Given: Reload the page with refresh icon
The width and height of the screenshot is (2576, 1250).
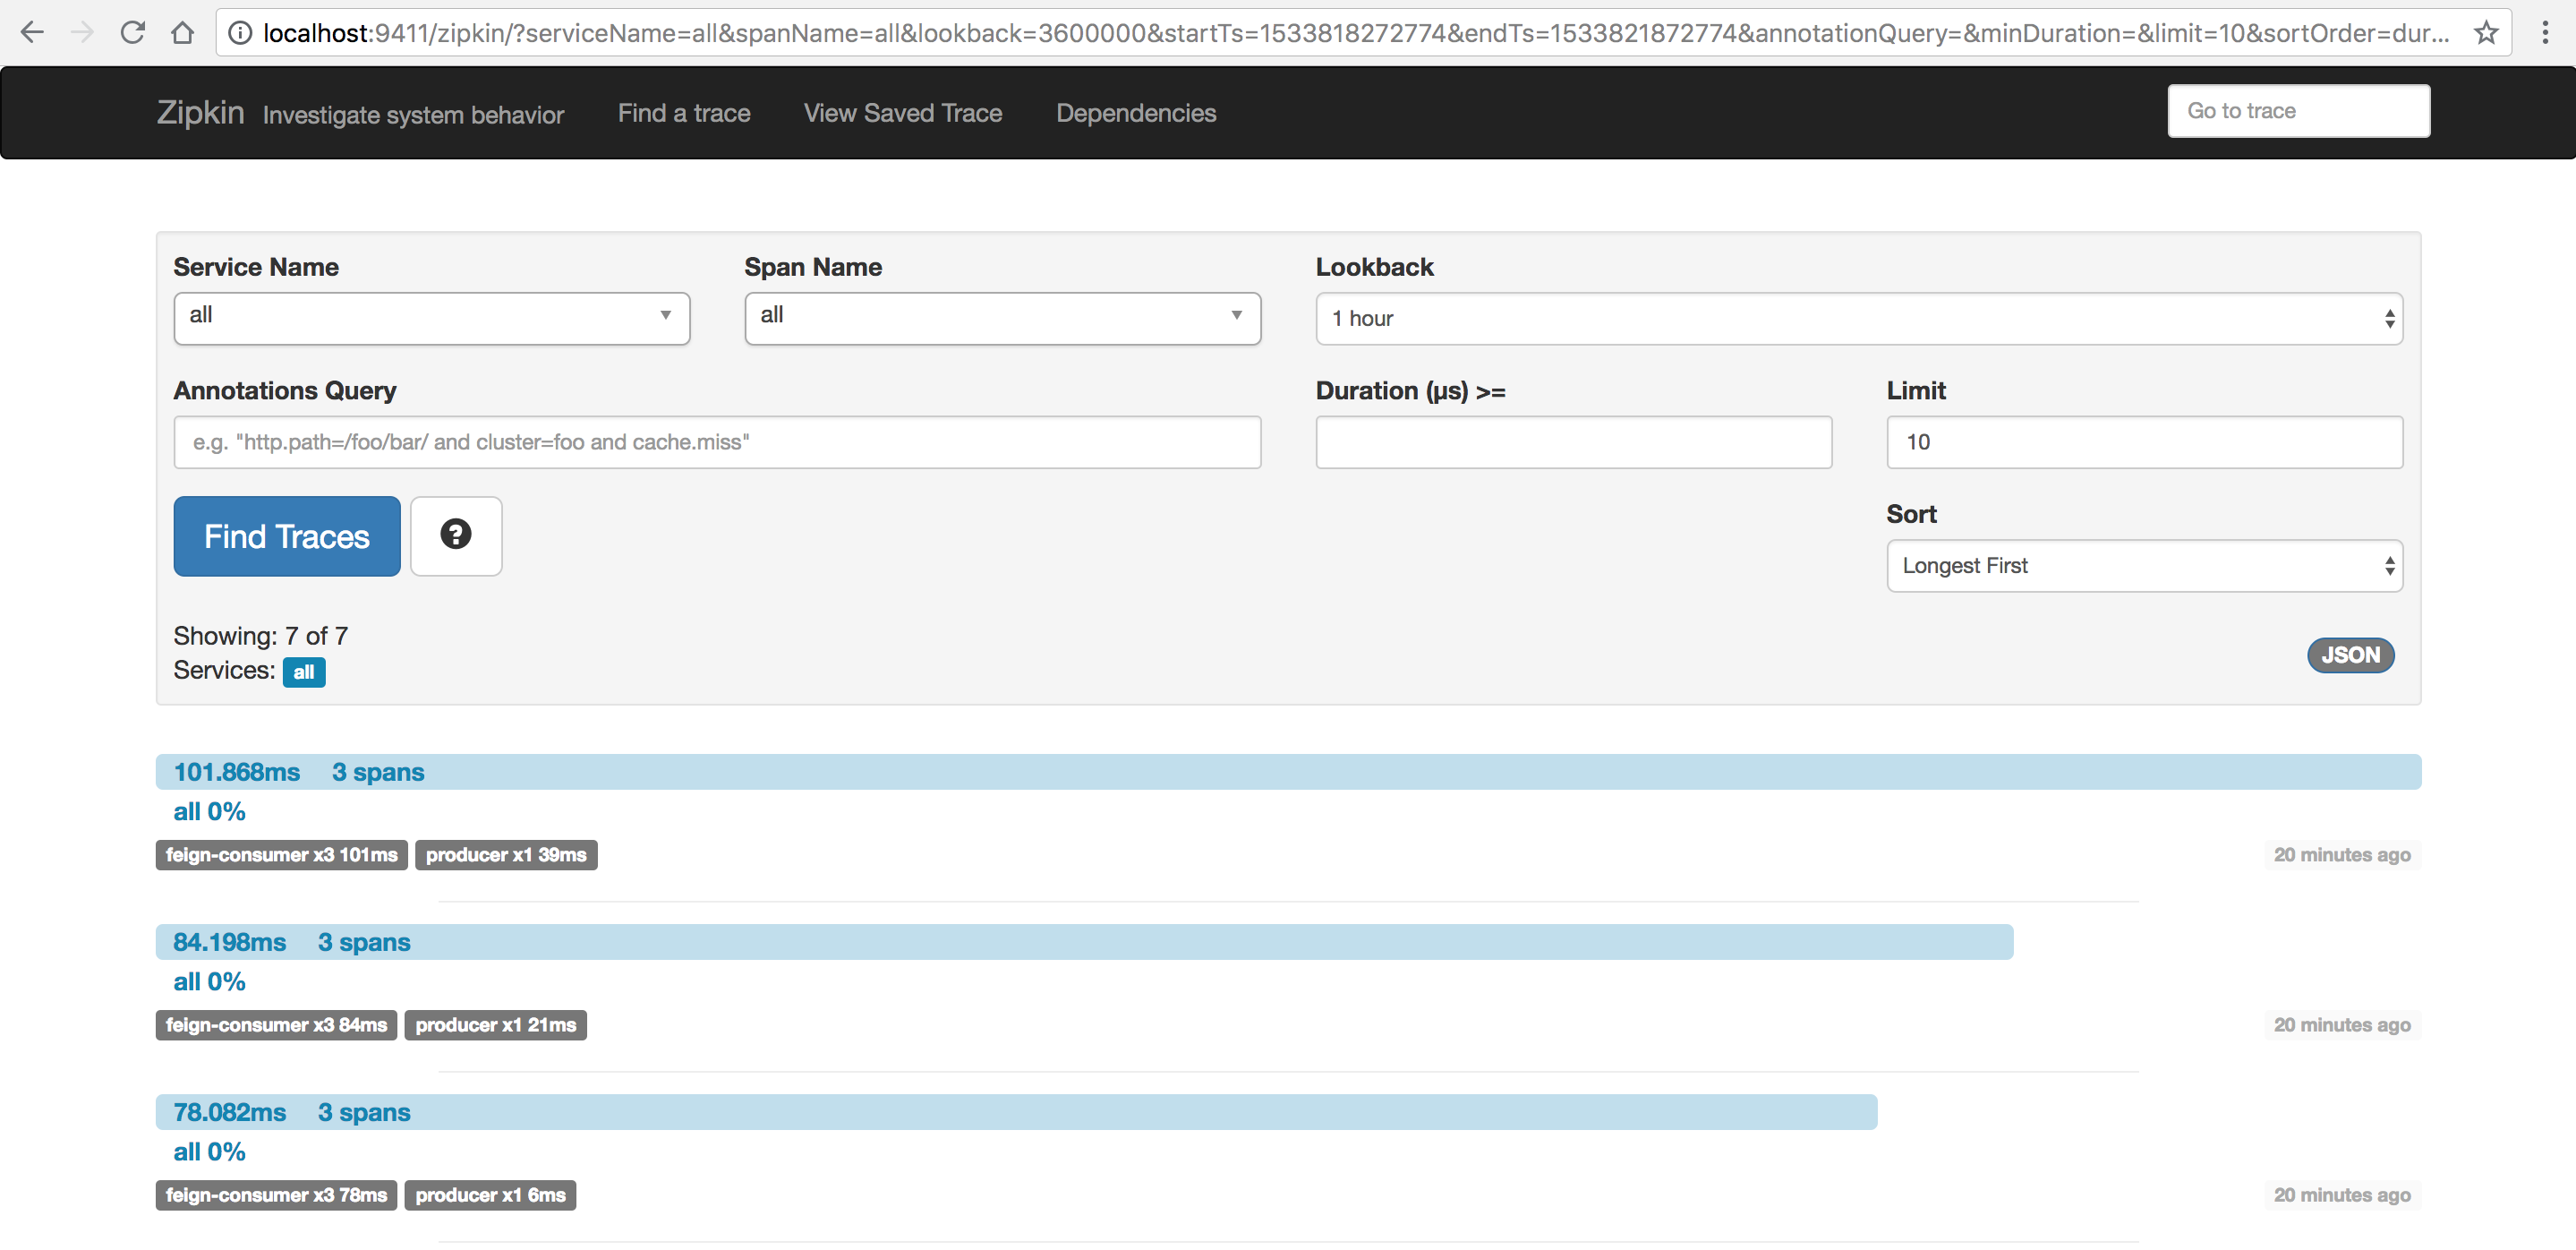Looking at the screenshot, I should tap(132, 33).
